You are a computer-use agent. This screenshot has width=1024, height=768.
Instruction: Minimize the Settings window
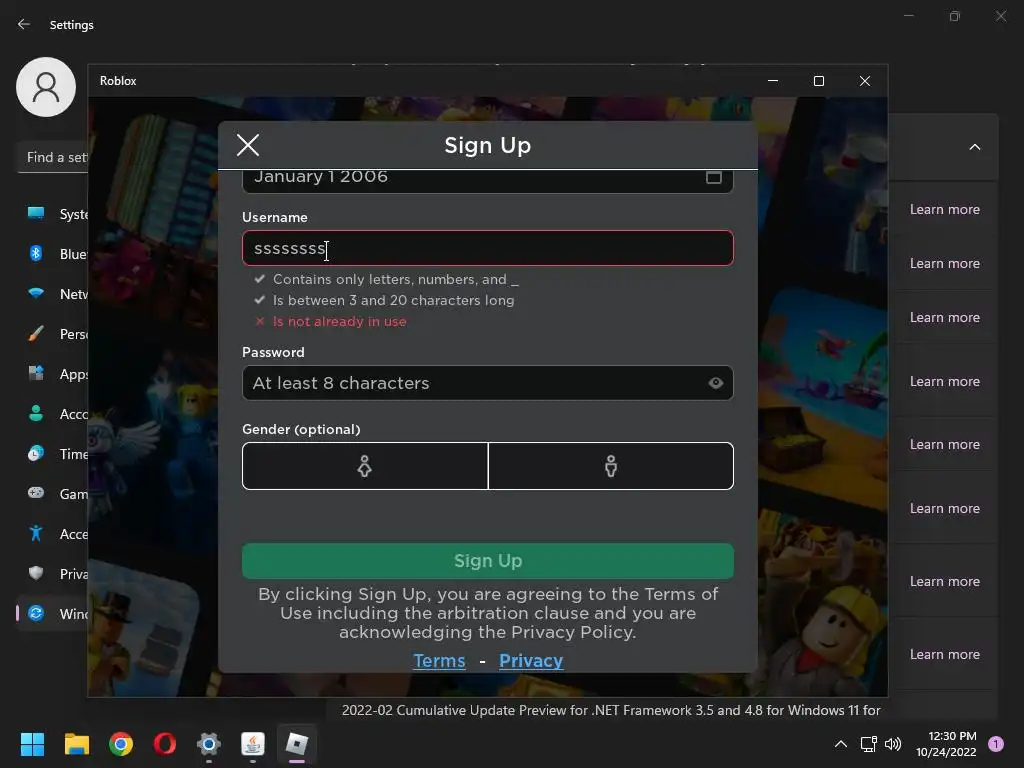click(908, 16)
